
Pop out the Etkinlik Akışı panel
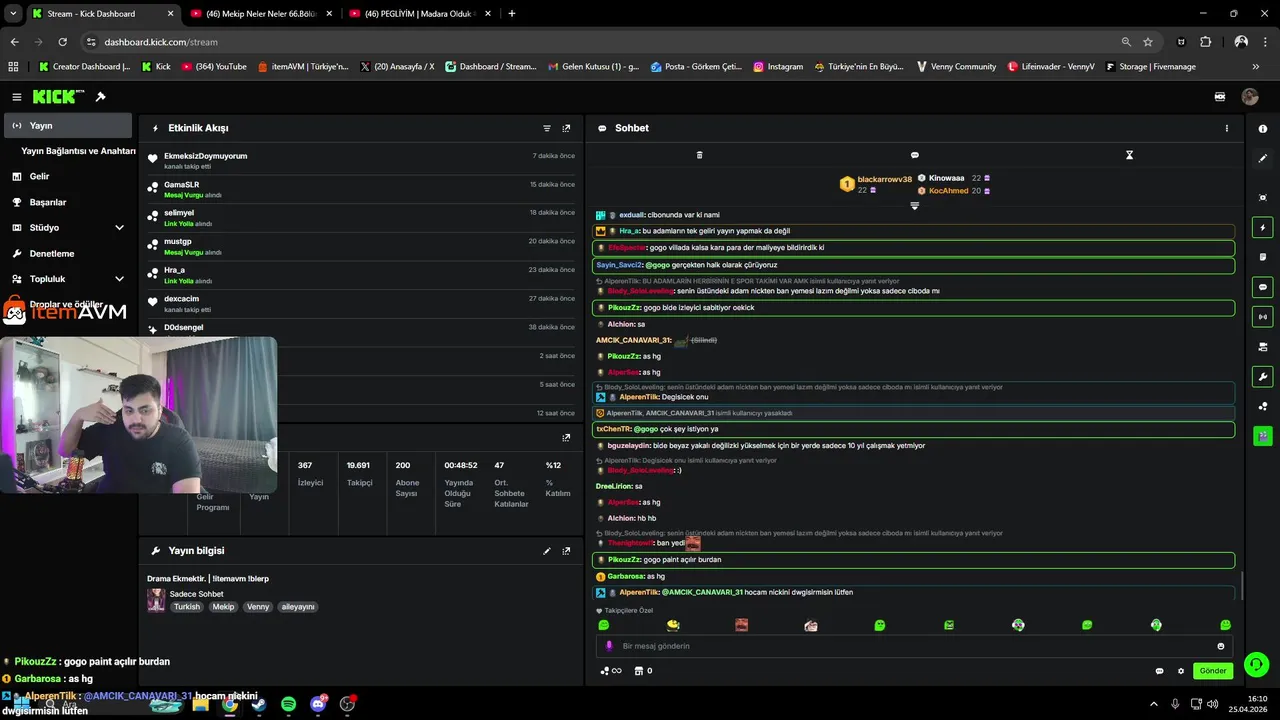[566, 128]
